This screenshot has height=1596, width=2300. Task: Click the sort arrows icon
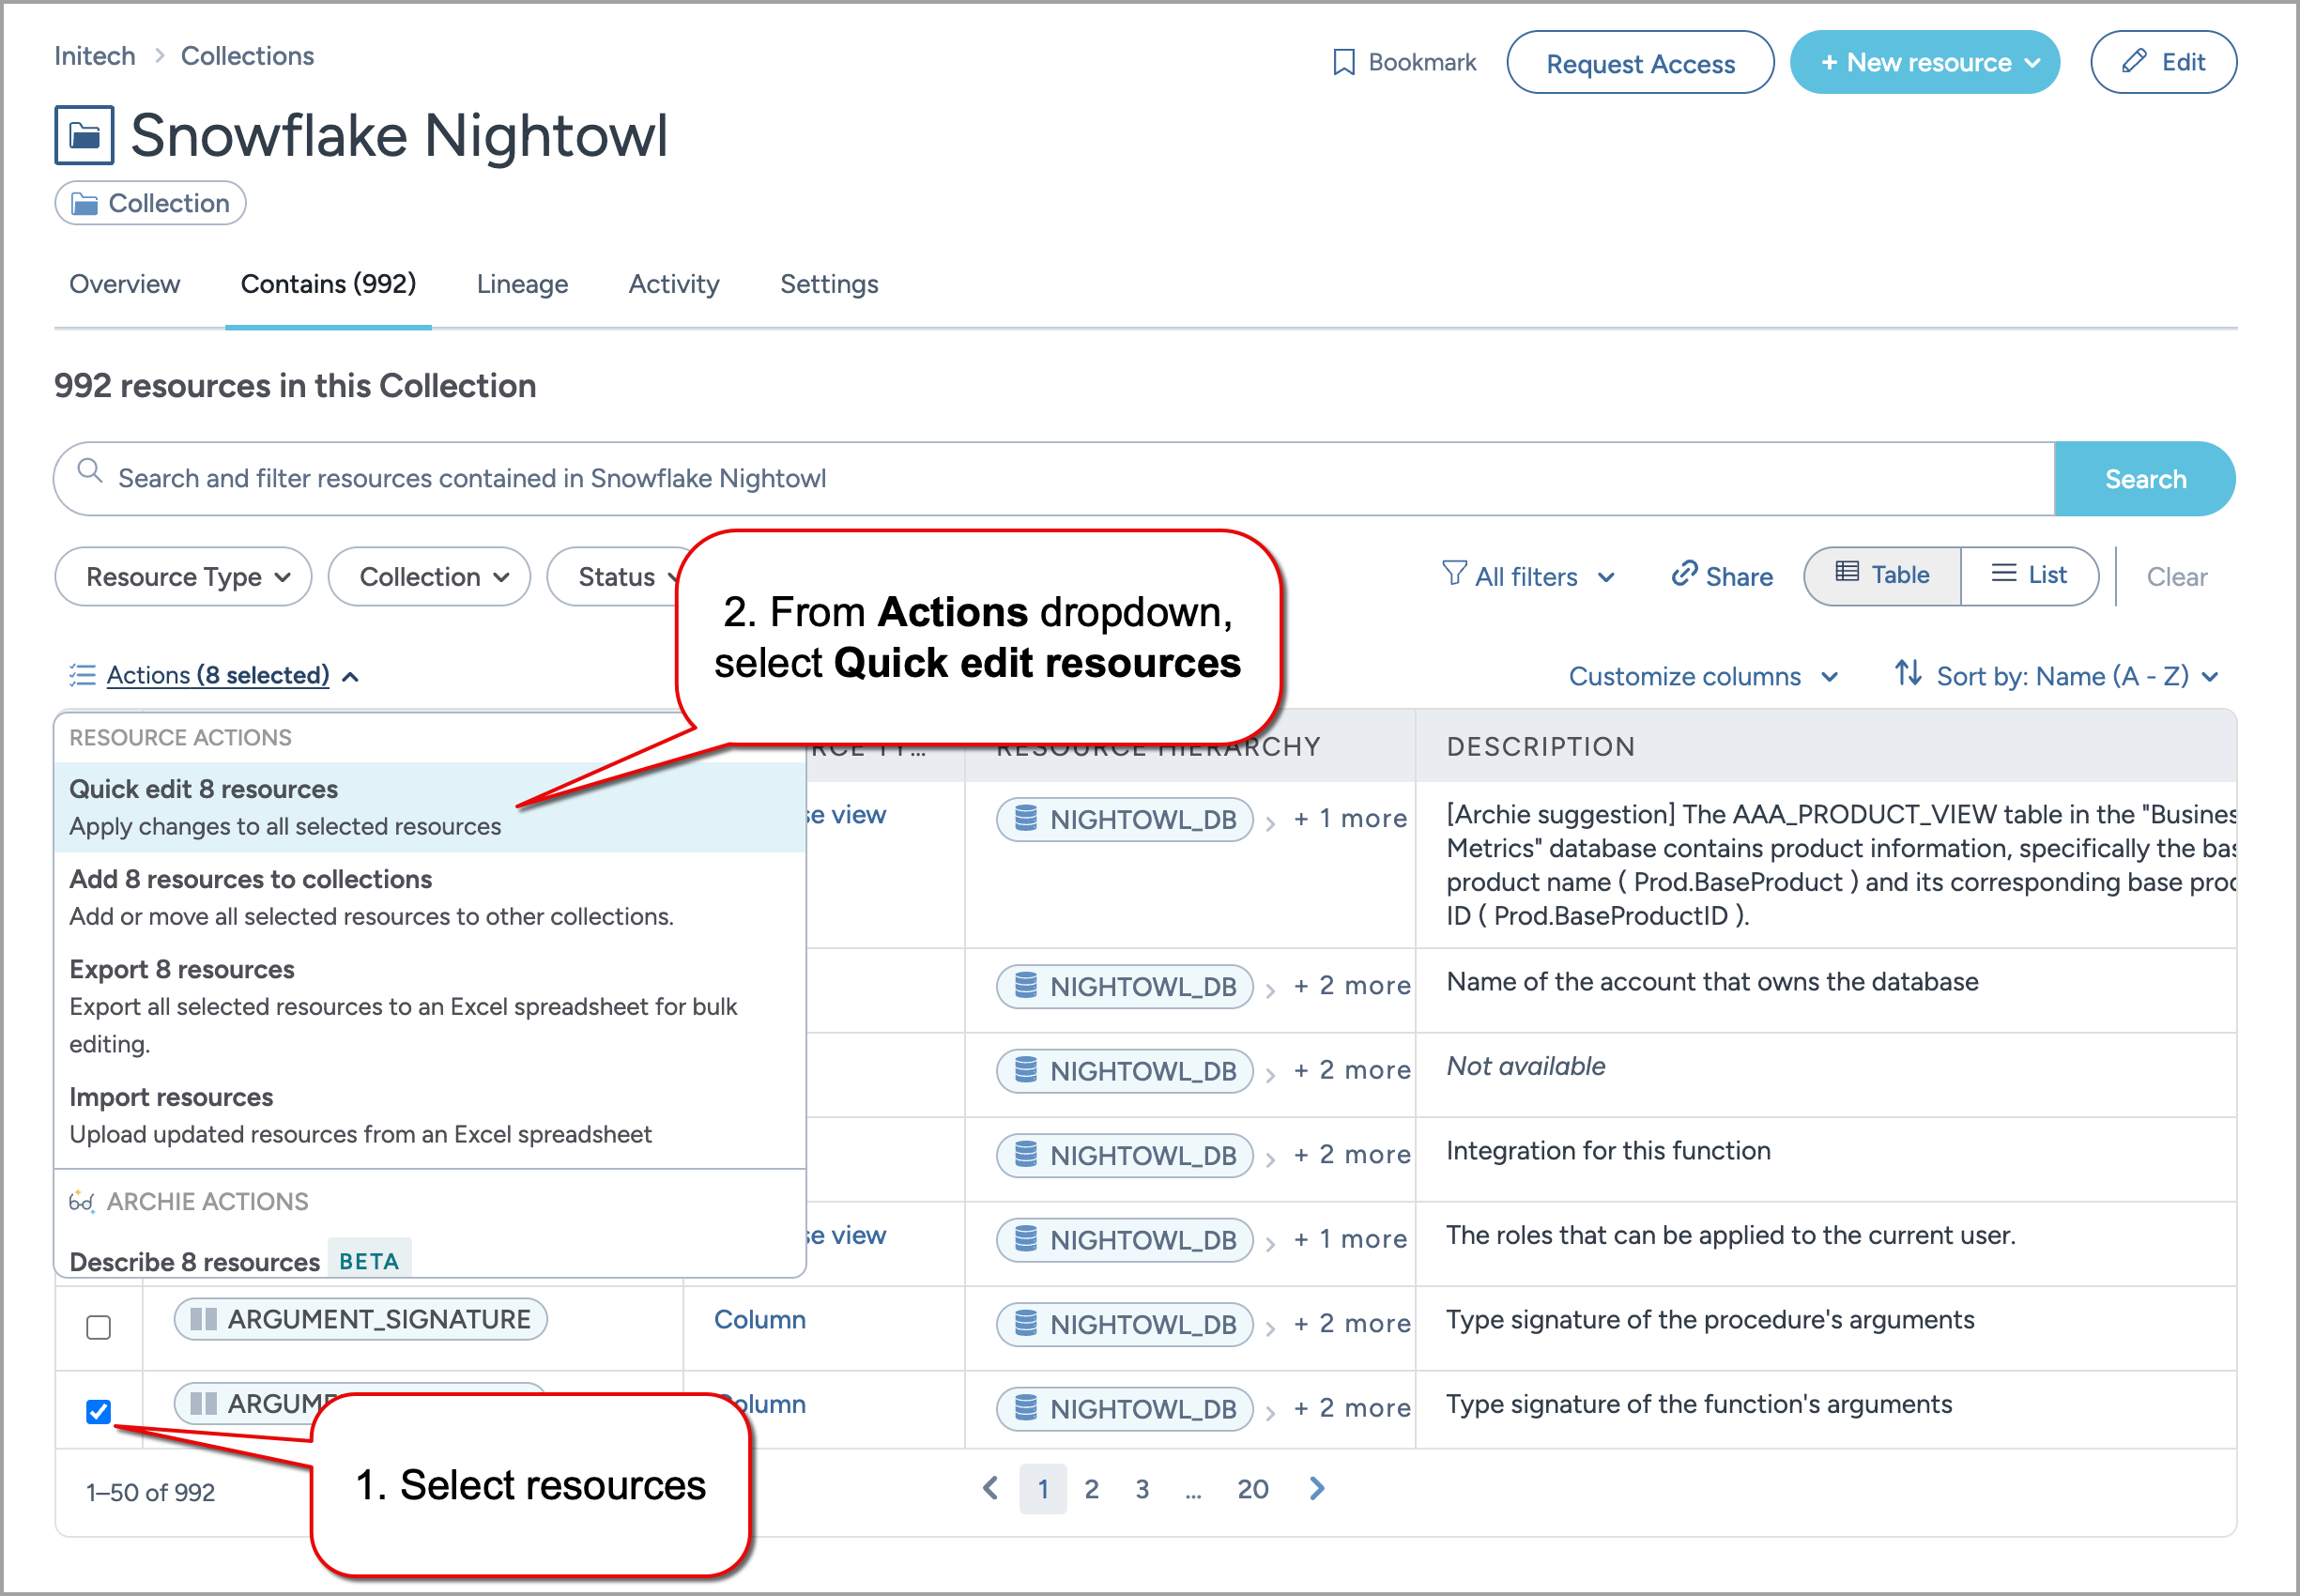1907,673
